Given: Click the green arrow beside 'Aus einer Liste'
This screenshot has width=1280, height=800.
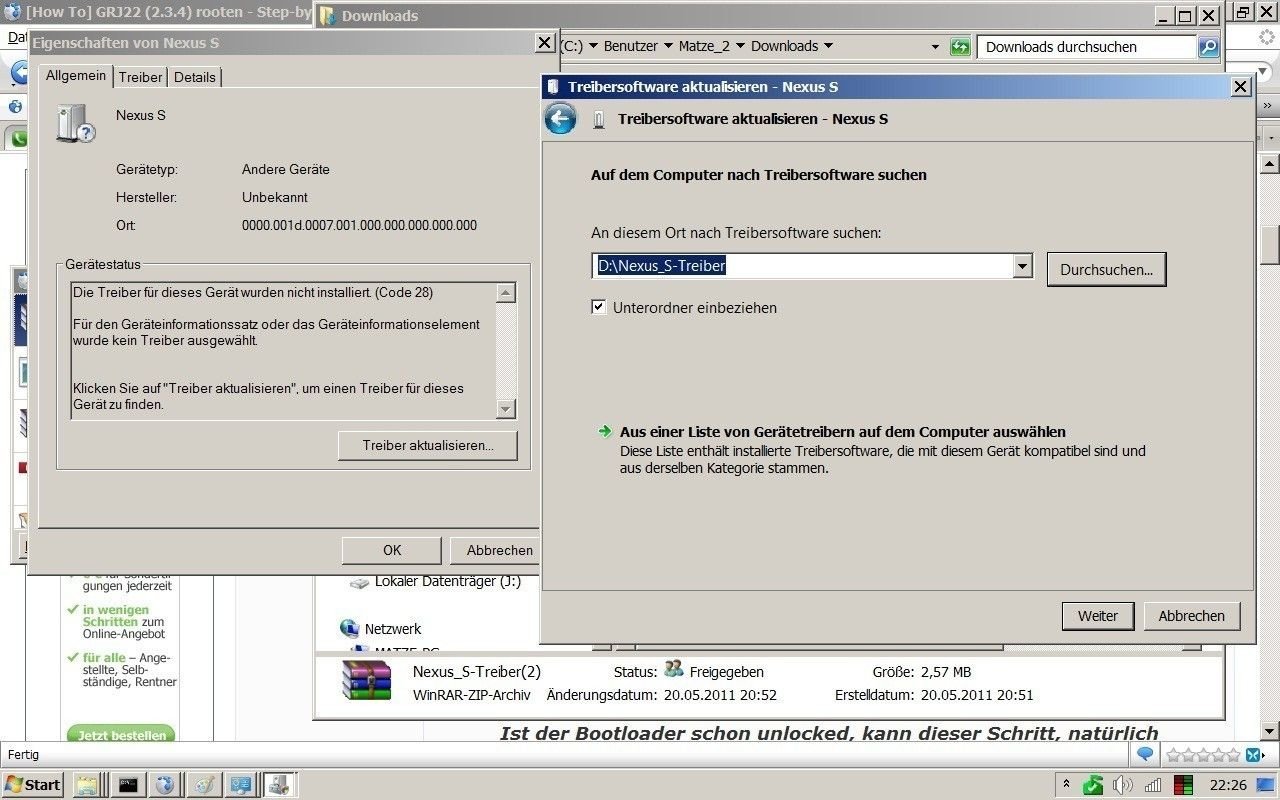Looking at the screenshot, I should 604,432.
